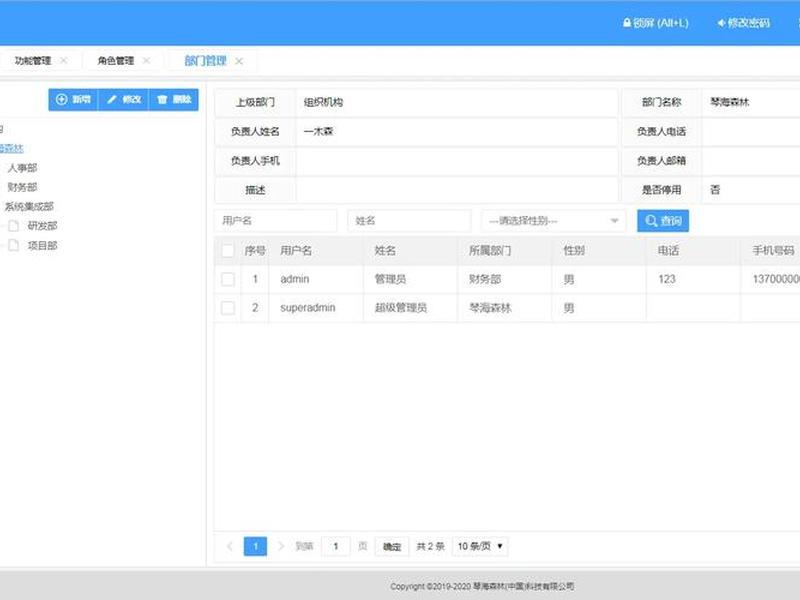Click the empty 负责人手机 field
The height and width of the screenshot is (600, 800).
(457, 161)
